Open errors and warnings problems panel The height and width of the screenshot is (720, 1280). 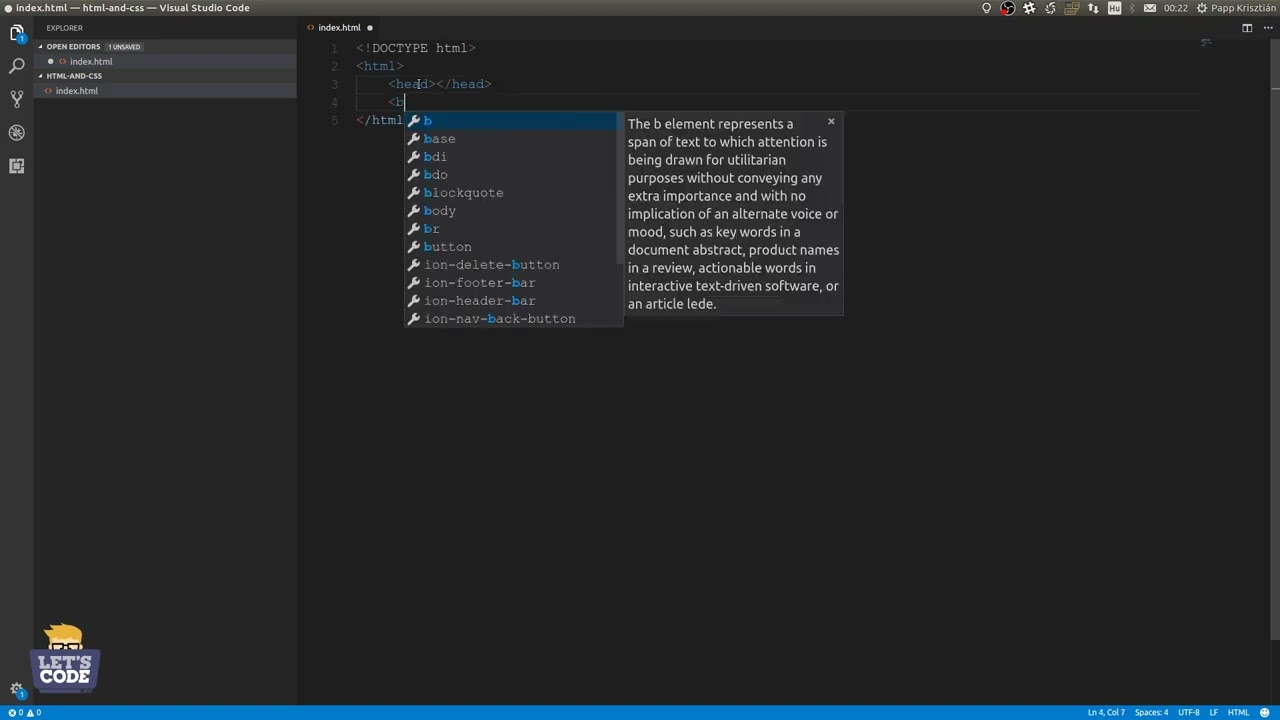(24, 712)
